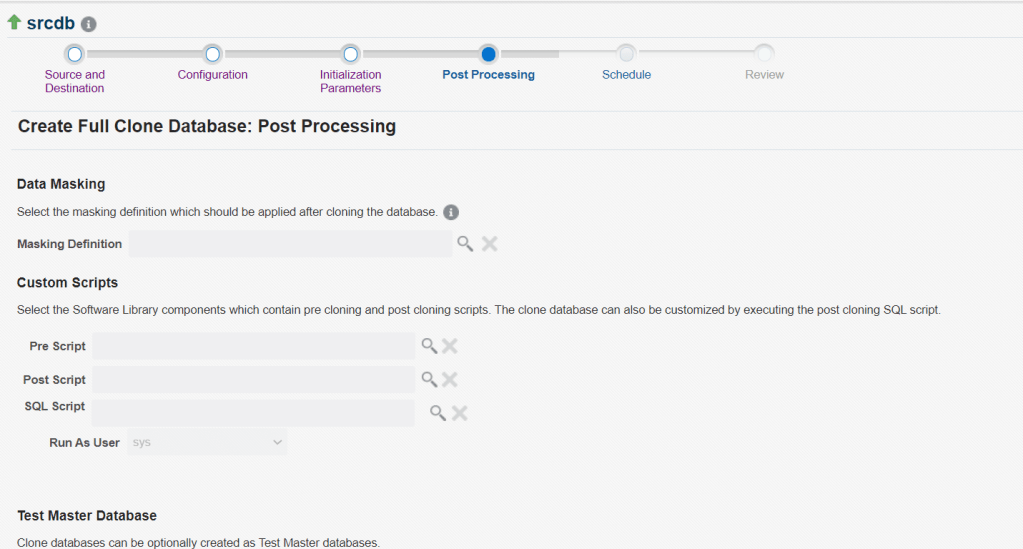The width and height of the screenshot is (1023, 549).
Task: Clear the Post Script field
Action: 450,379
